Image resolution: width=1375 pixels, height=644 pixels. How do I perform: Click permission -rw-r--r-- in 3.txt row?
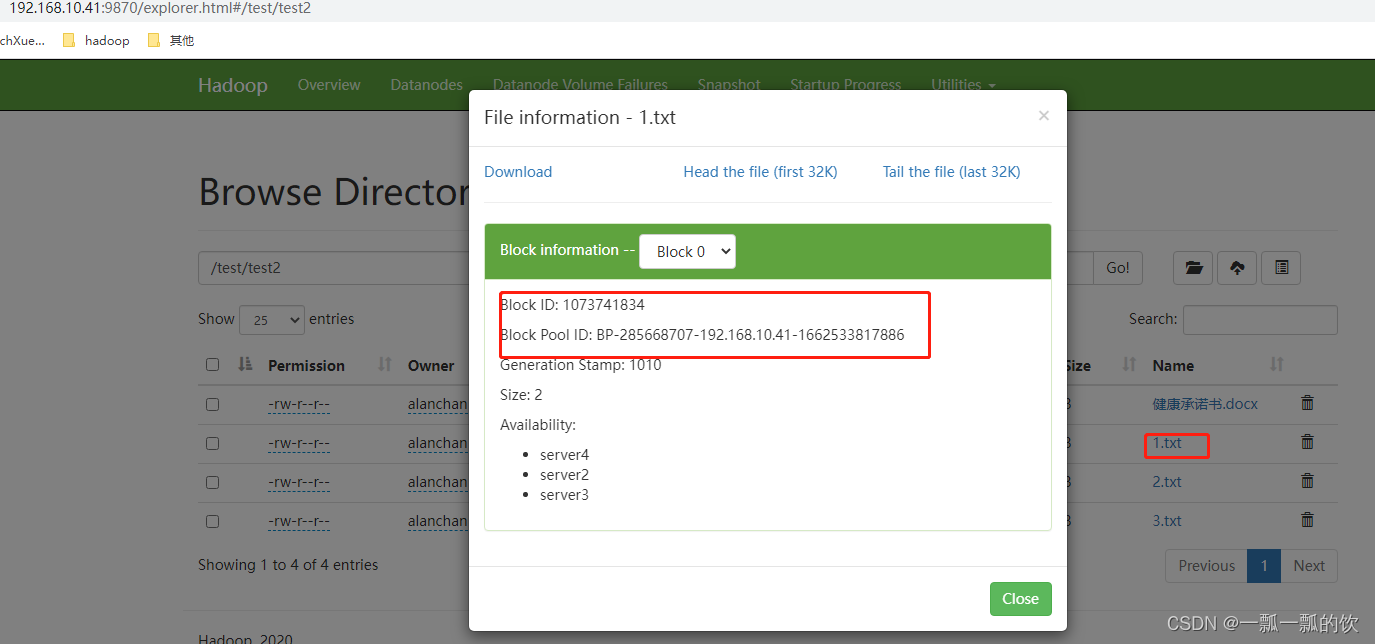299,521
